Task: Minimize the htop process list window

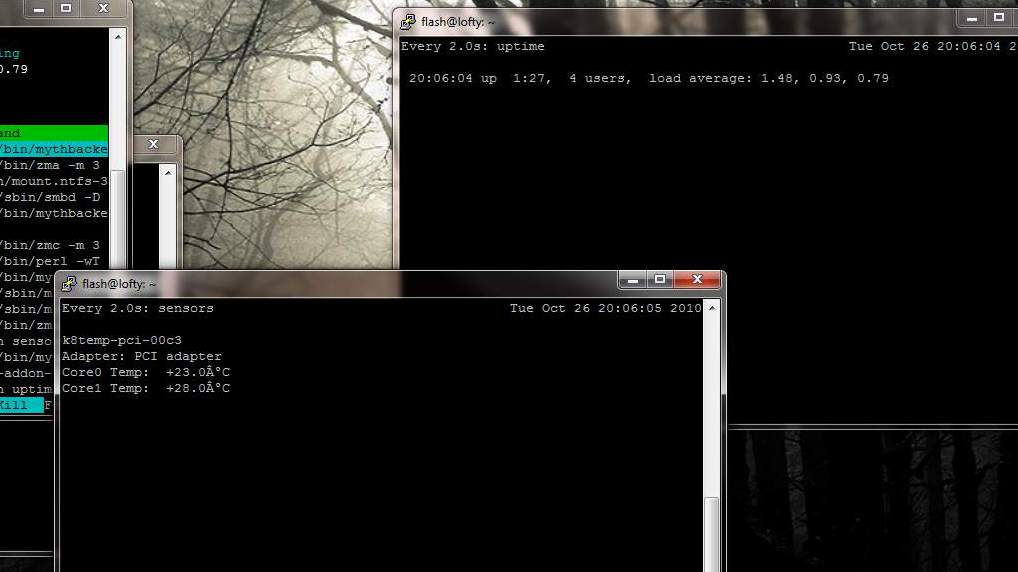Action: 39,9
